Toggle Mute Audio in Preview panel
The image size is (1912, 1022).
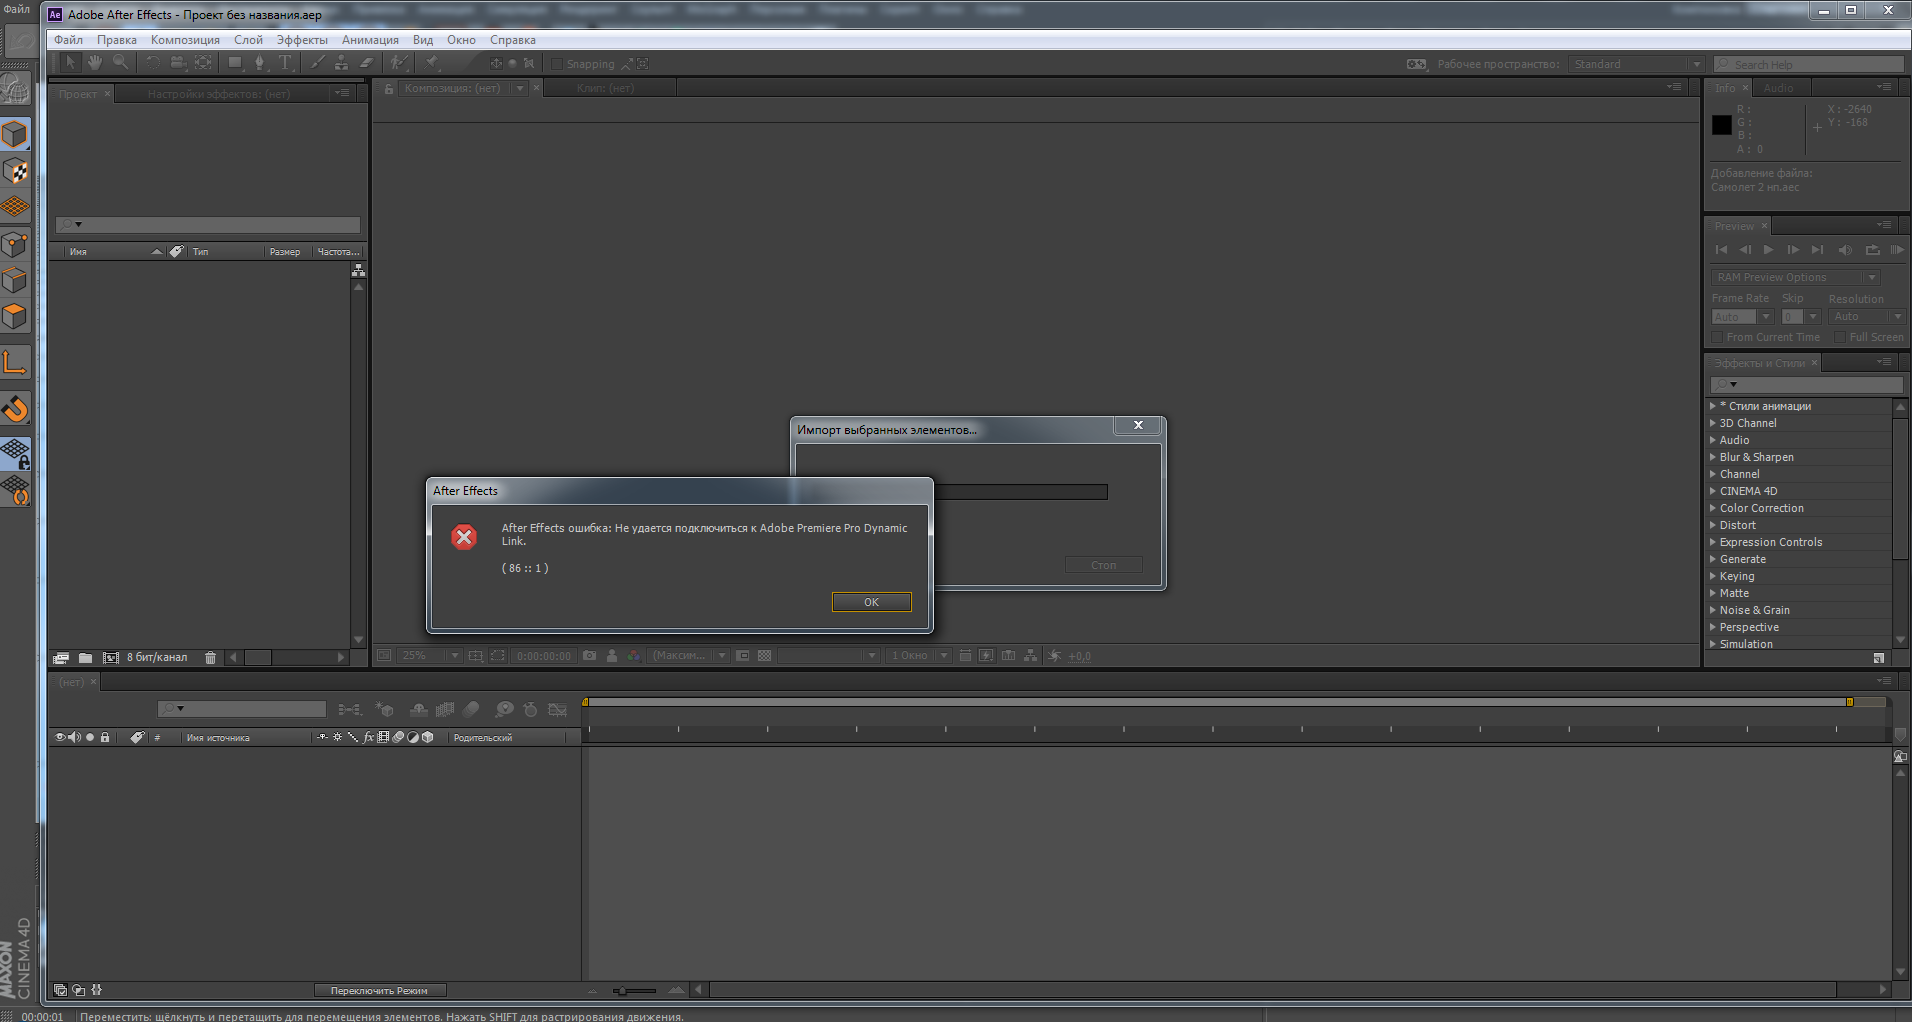click(x=1846, y=250)
